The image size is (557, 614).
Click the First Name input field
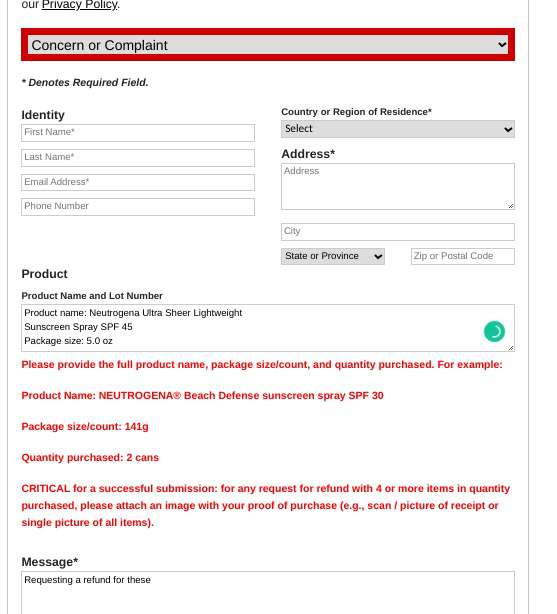tap(138, 133)
